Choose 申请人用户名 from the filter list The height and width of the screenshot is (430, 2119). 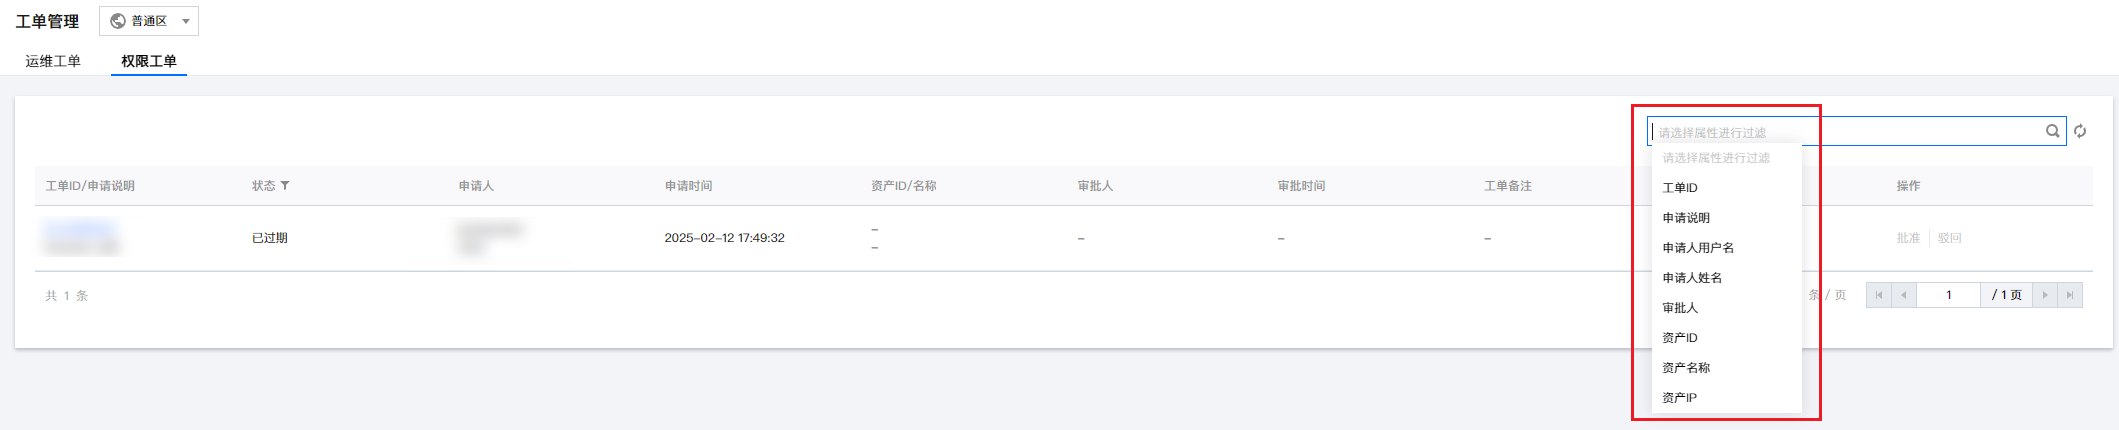pyautogui.click(x=1698, y=248)
